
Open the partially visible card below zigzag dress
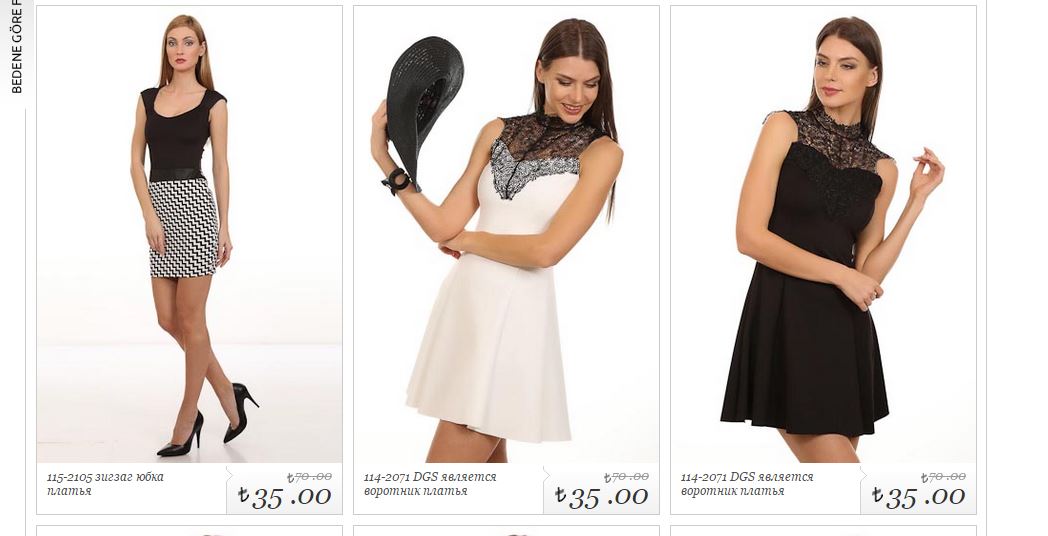click(x=189, y=531)
